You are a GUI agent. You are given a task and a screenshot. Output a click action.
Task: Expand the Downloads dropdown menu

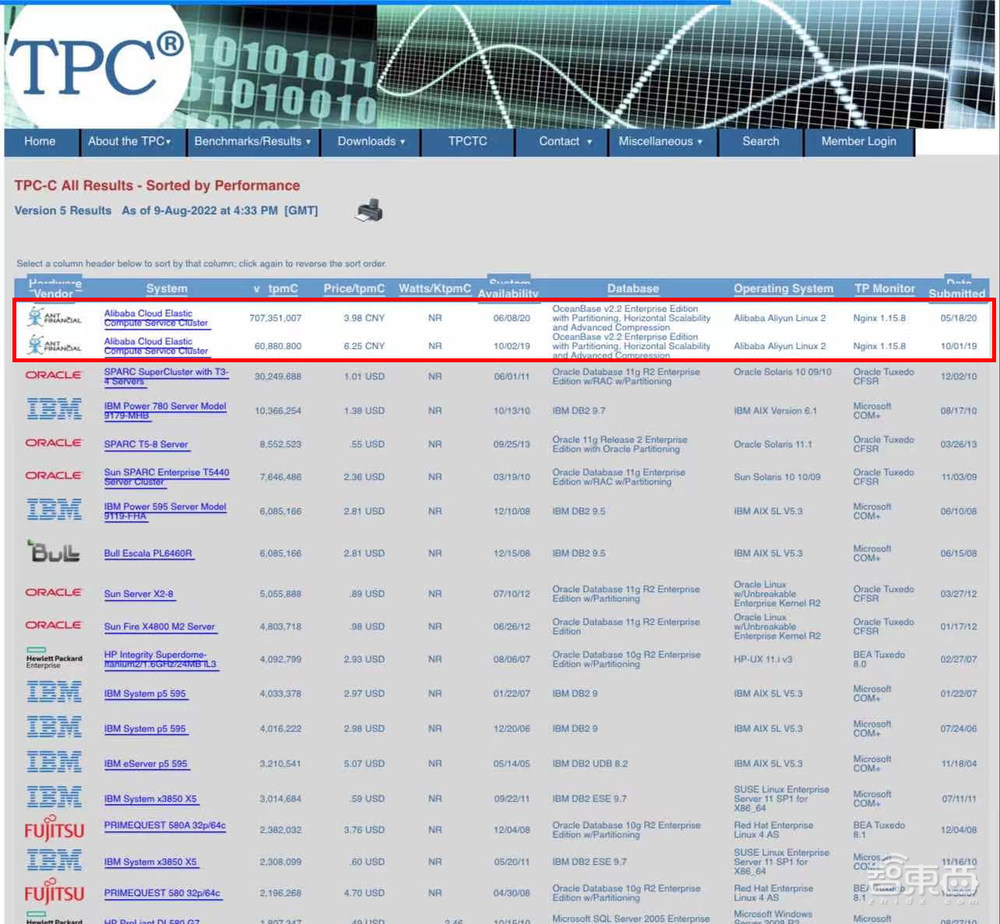(371, 142)
